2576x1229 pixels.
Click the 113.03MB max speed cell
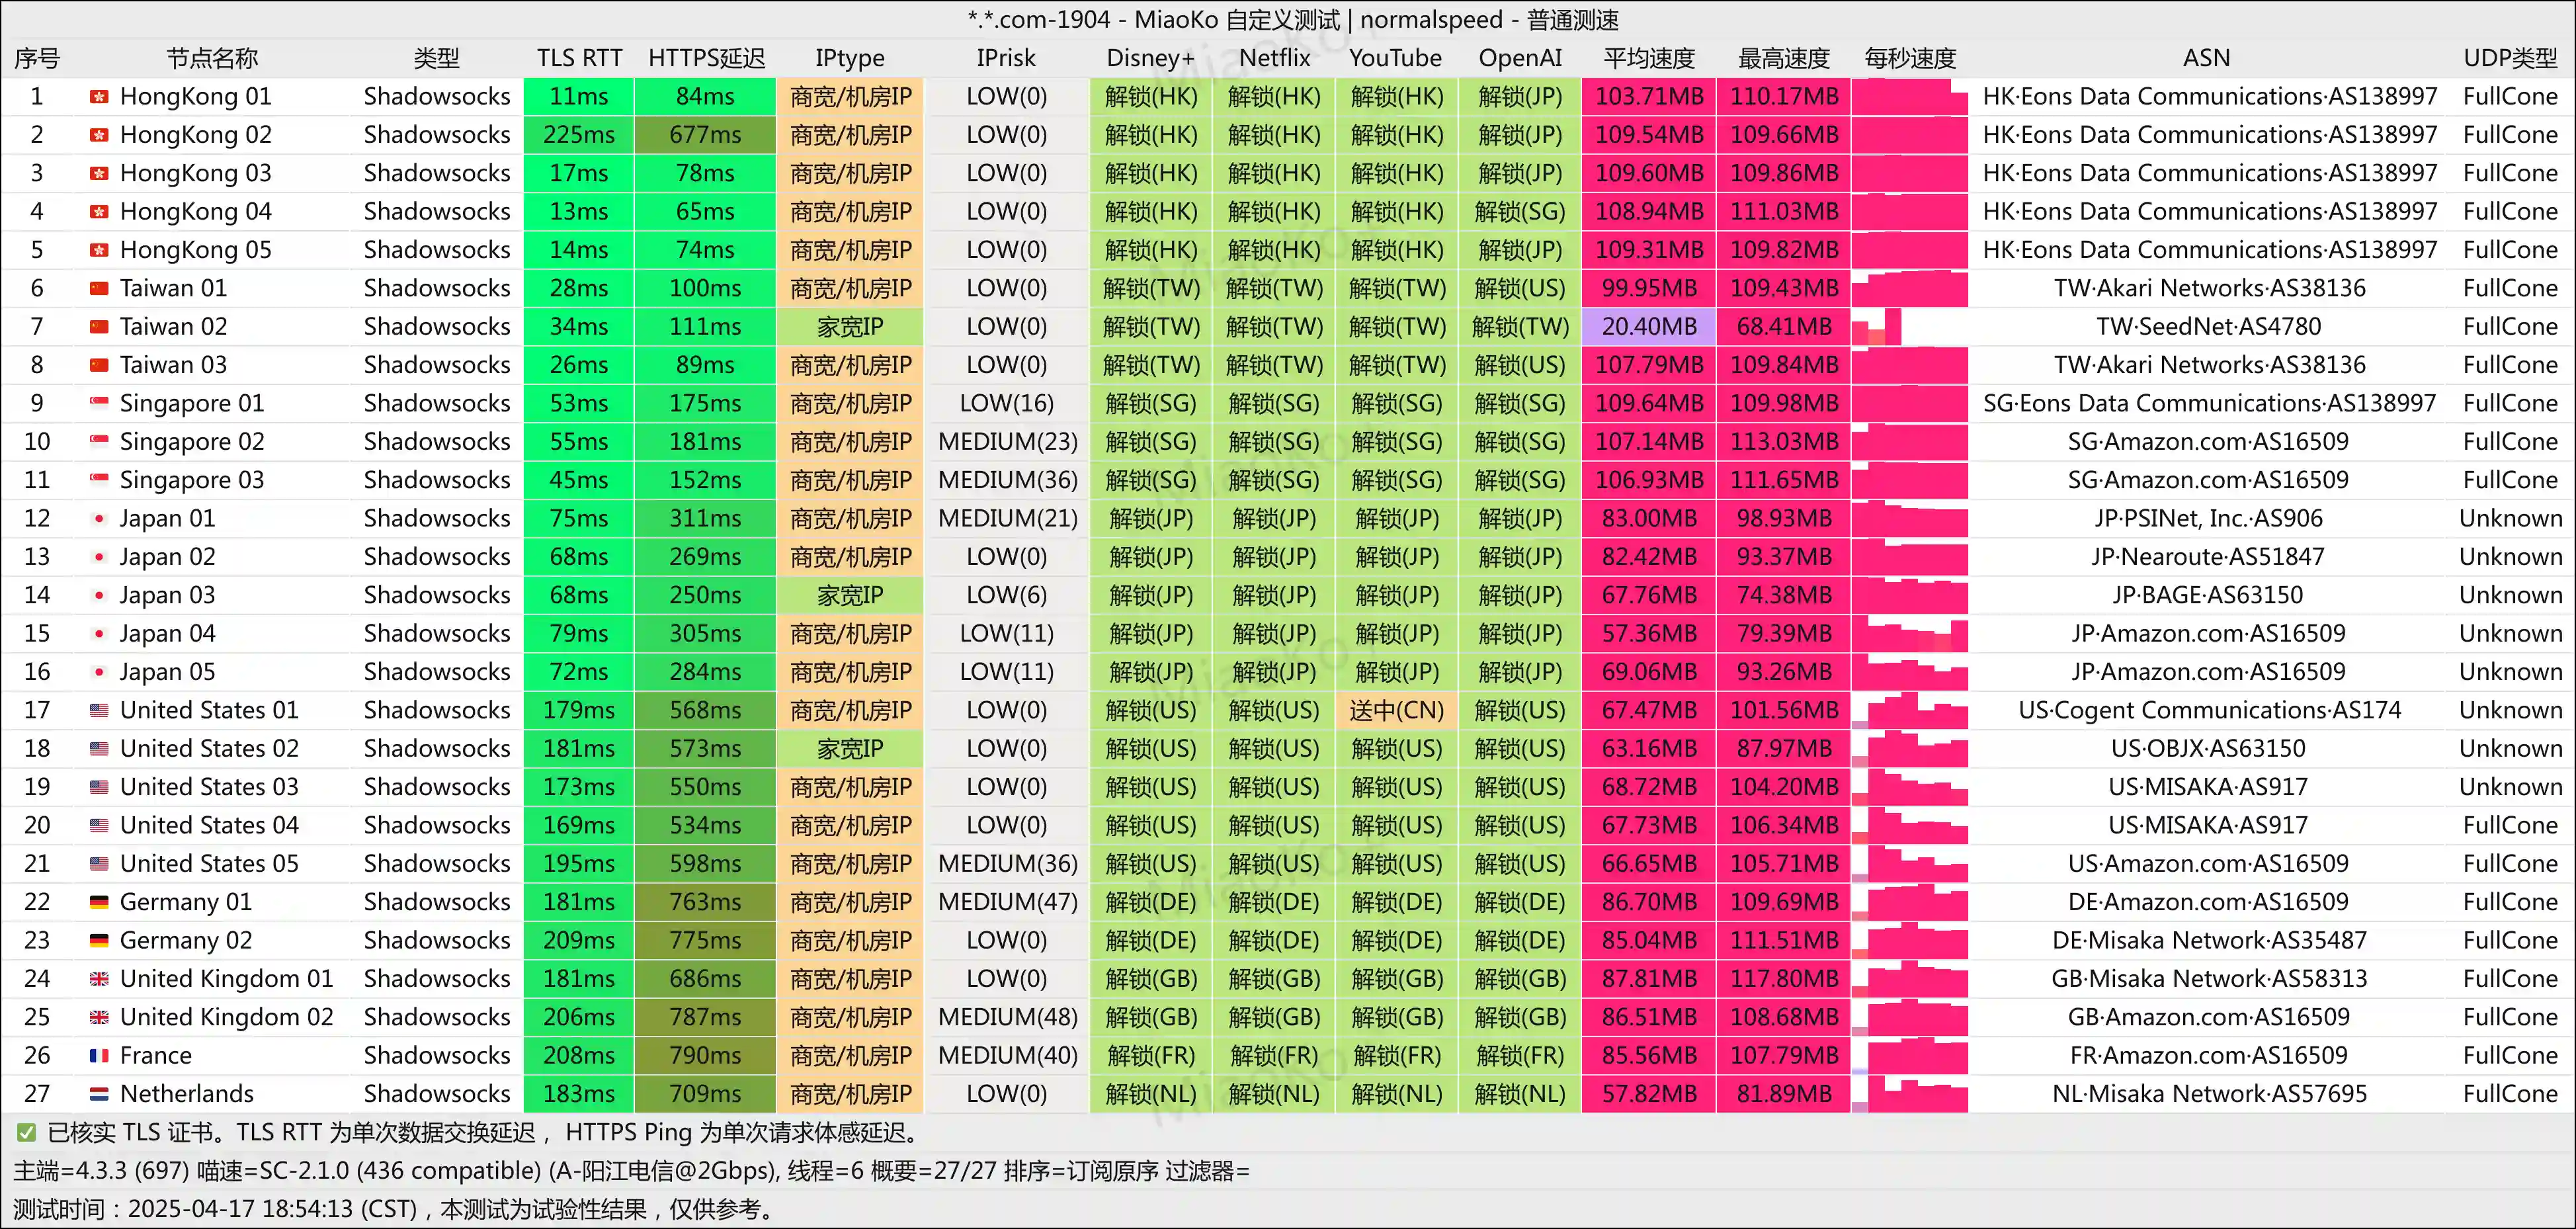(x=1784, y=442)
